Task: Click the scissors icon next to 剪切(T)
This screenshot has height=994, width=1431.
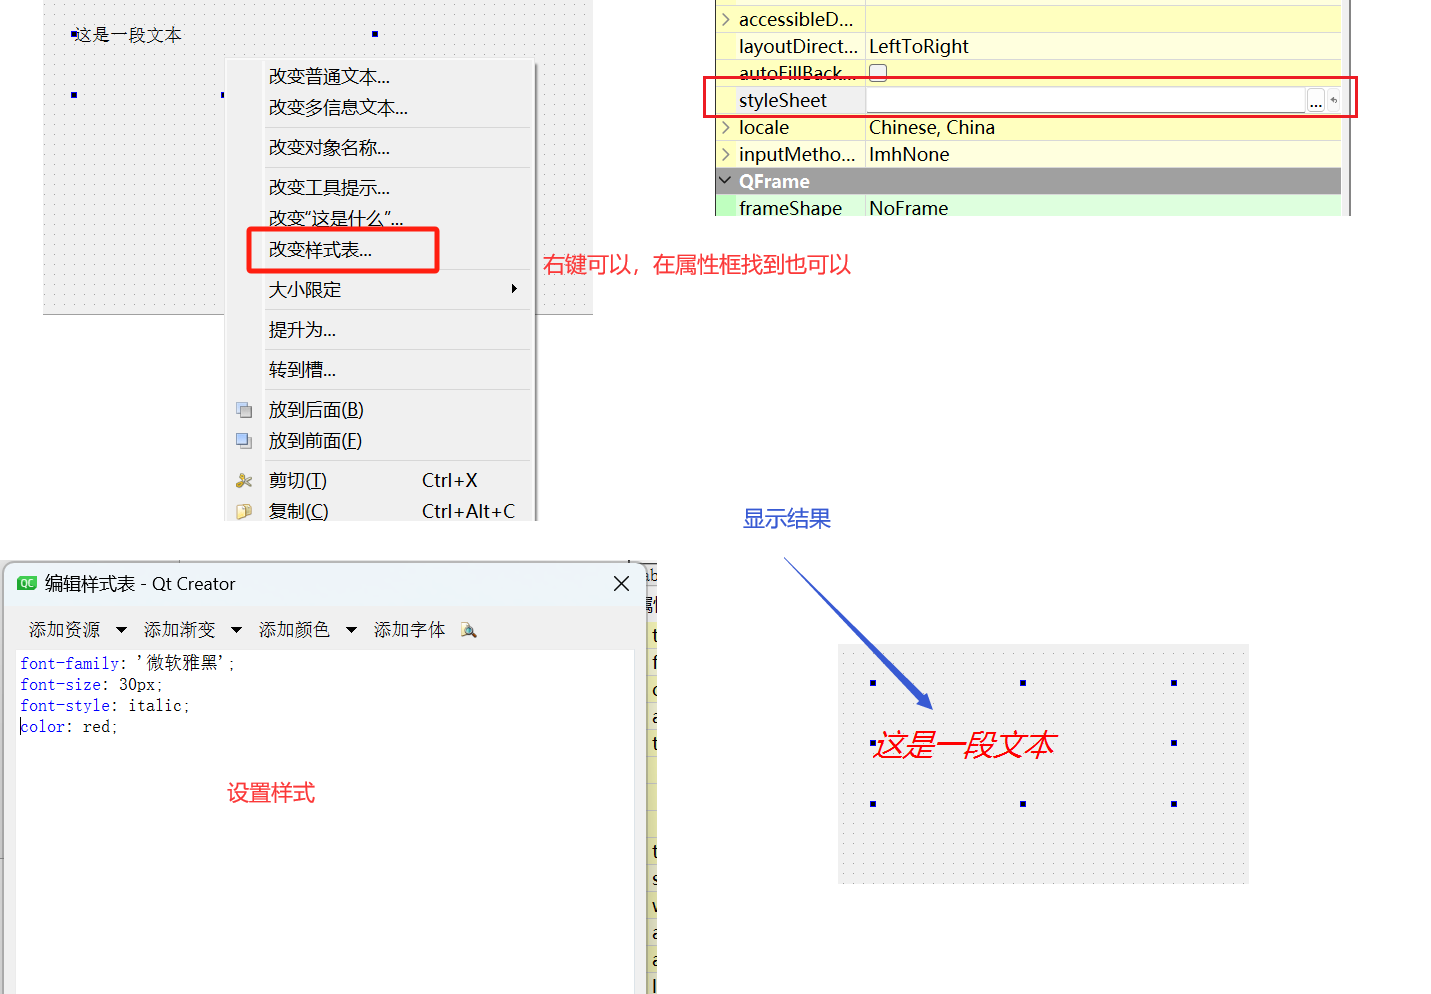Action: coord(244,481)
